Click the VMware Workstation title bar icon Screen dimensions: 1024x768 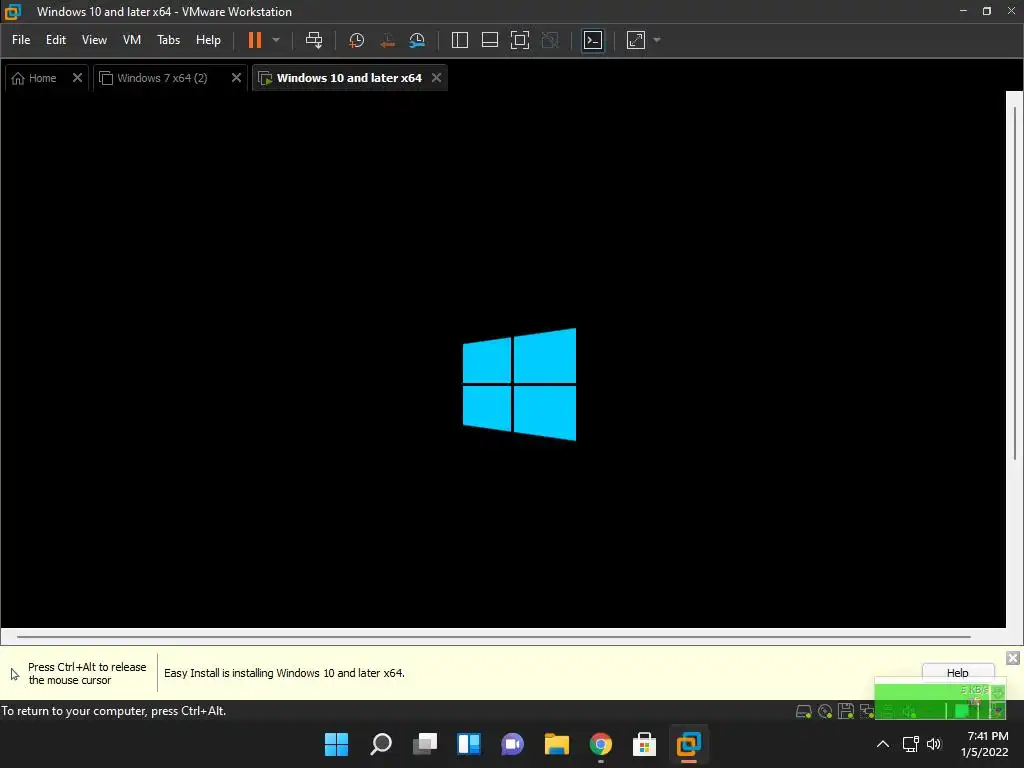coord(12,12)
